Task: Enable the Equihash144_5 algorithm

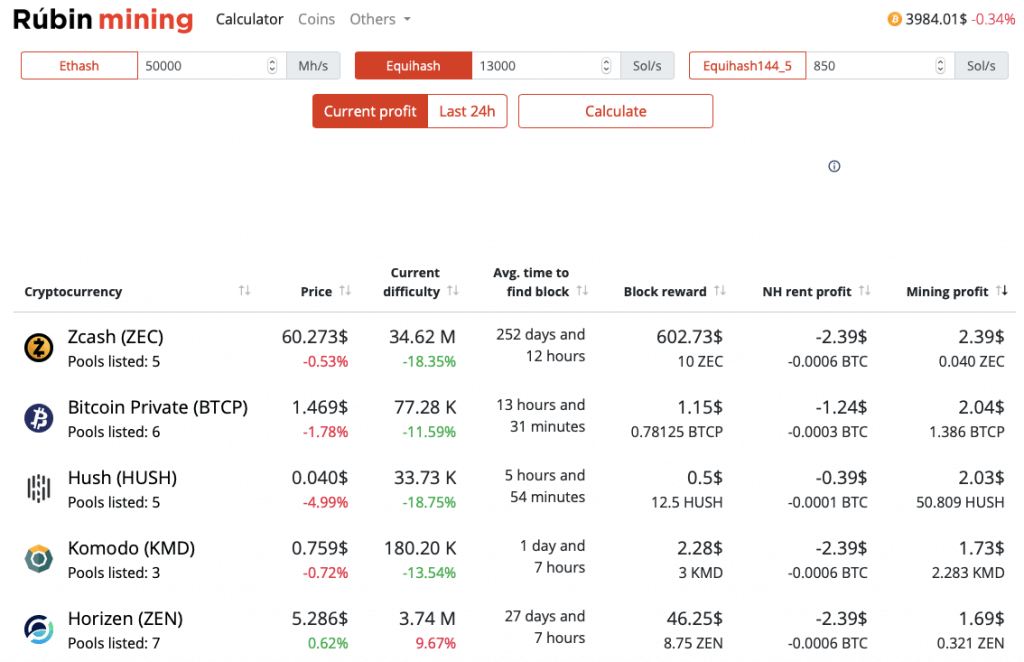Action: pyautogui.click(x=747, y=65)
